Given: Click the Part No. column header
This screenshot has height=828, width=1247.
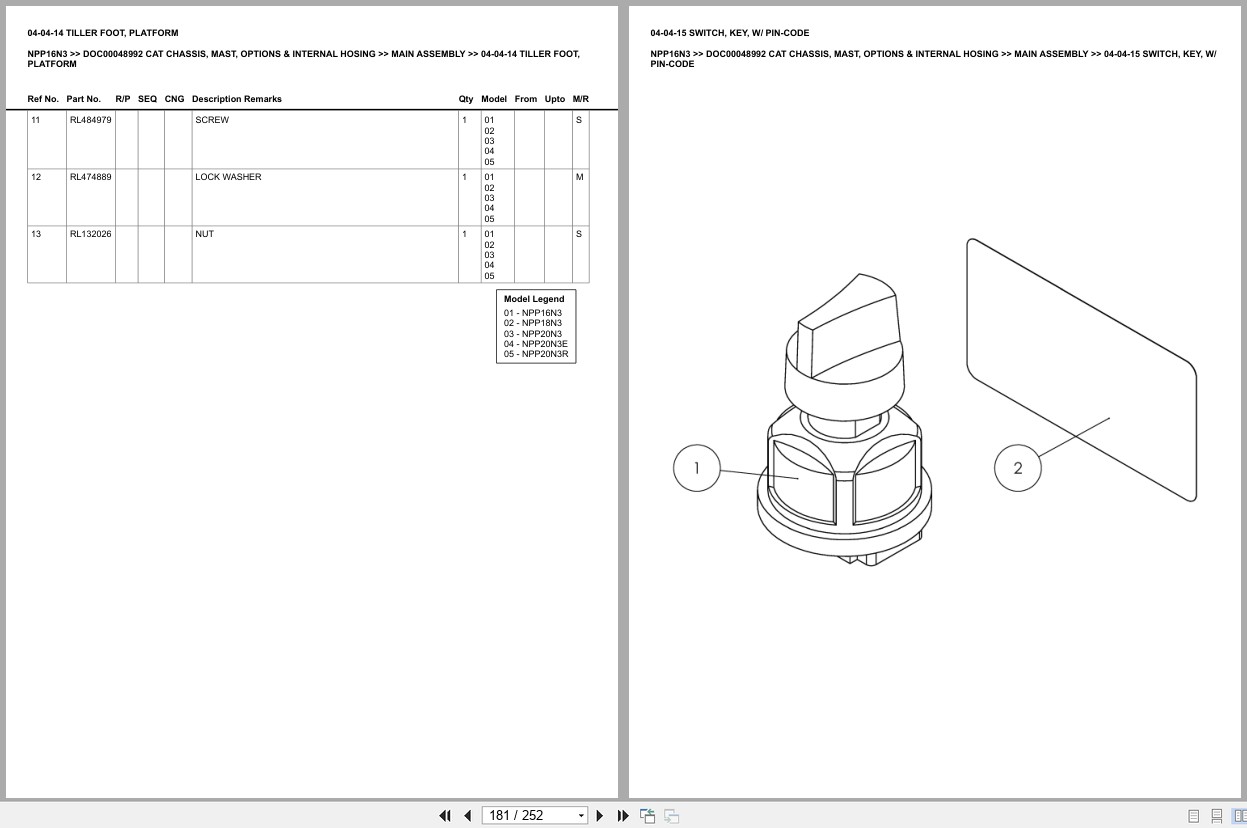Looking at the screenshot, I should pos(84,99).
